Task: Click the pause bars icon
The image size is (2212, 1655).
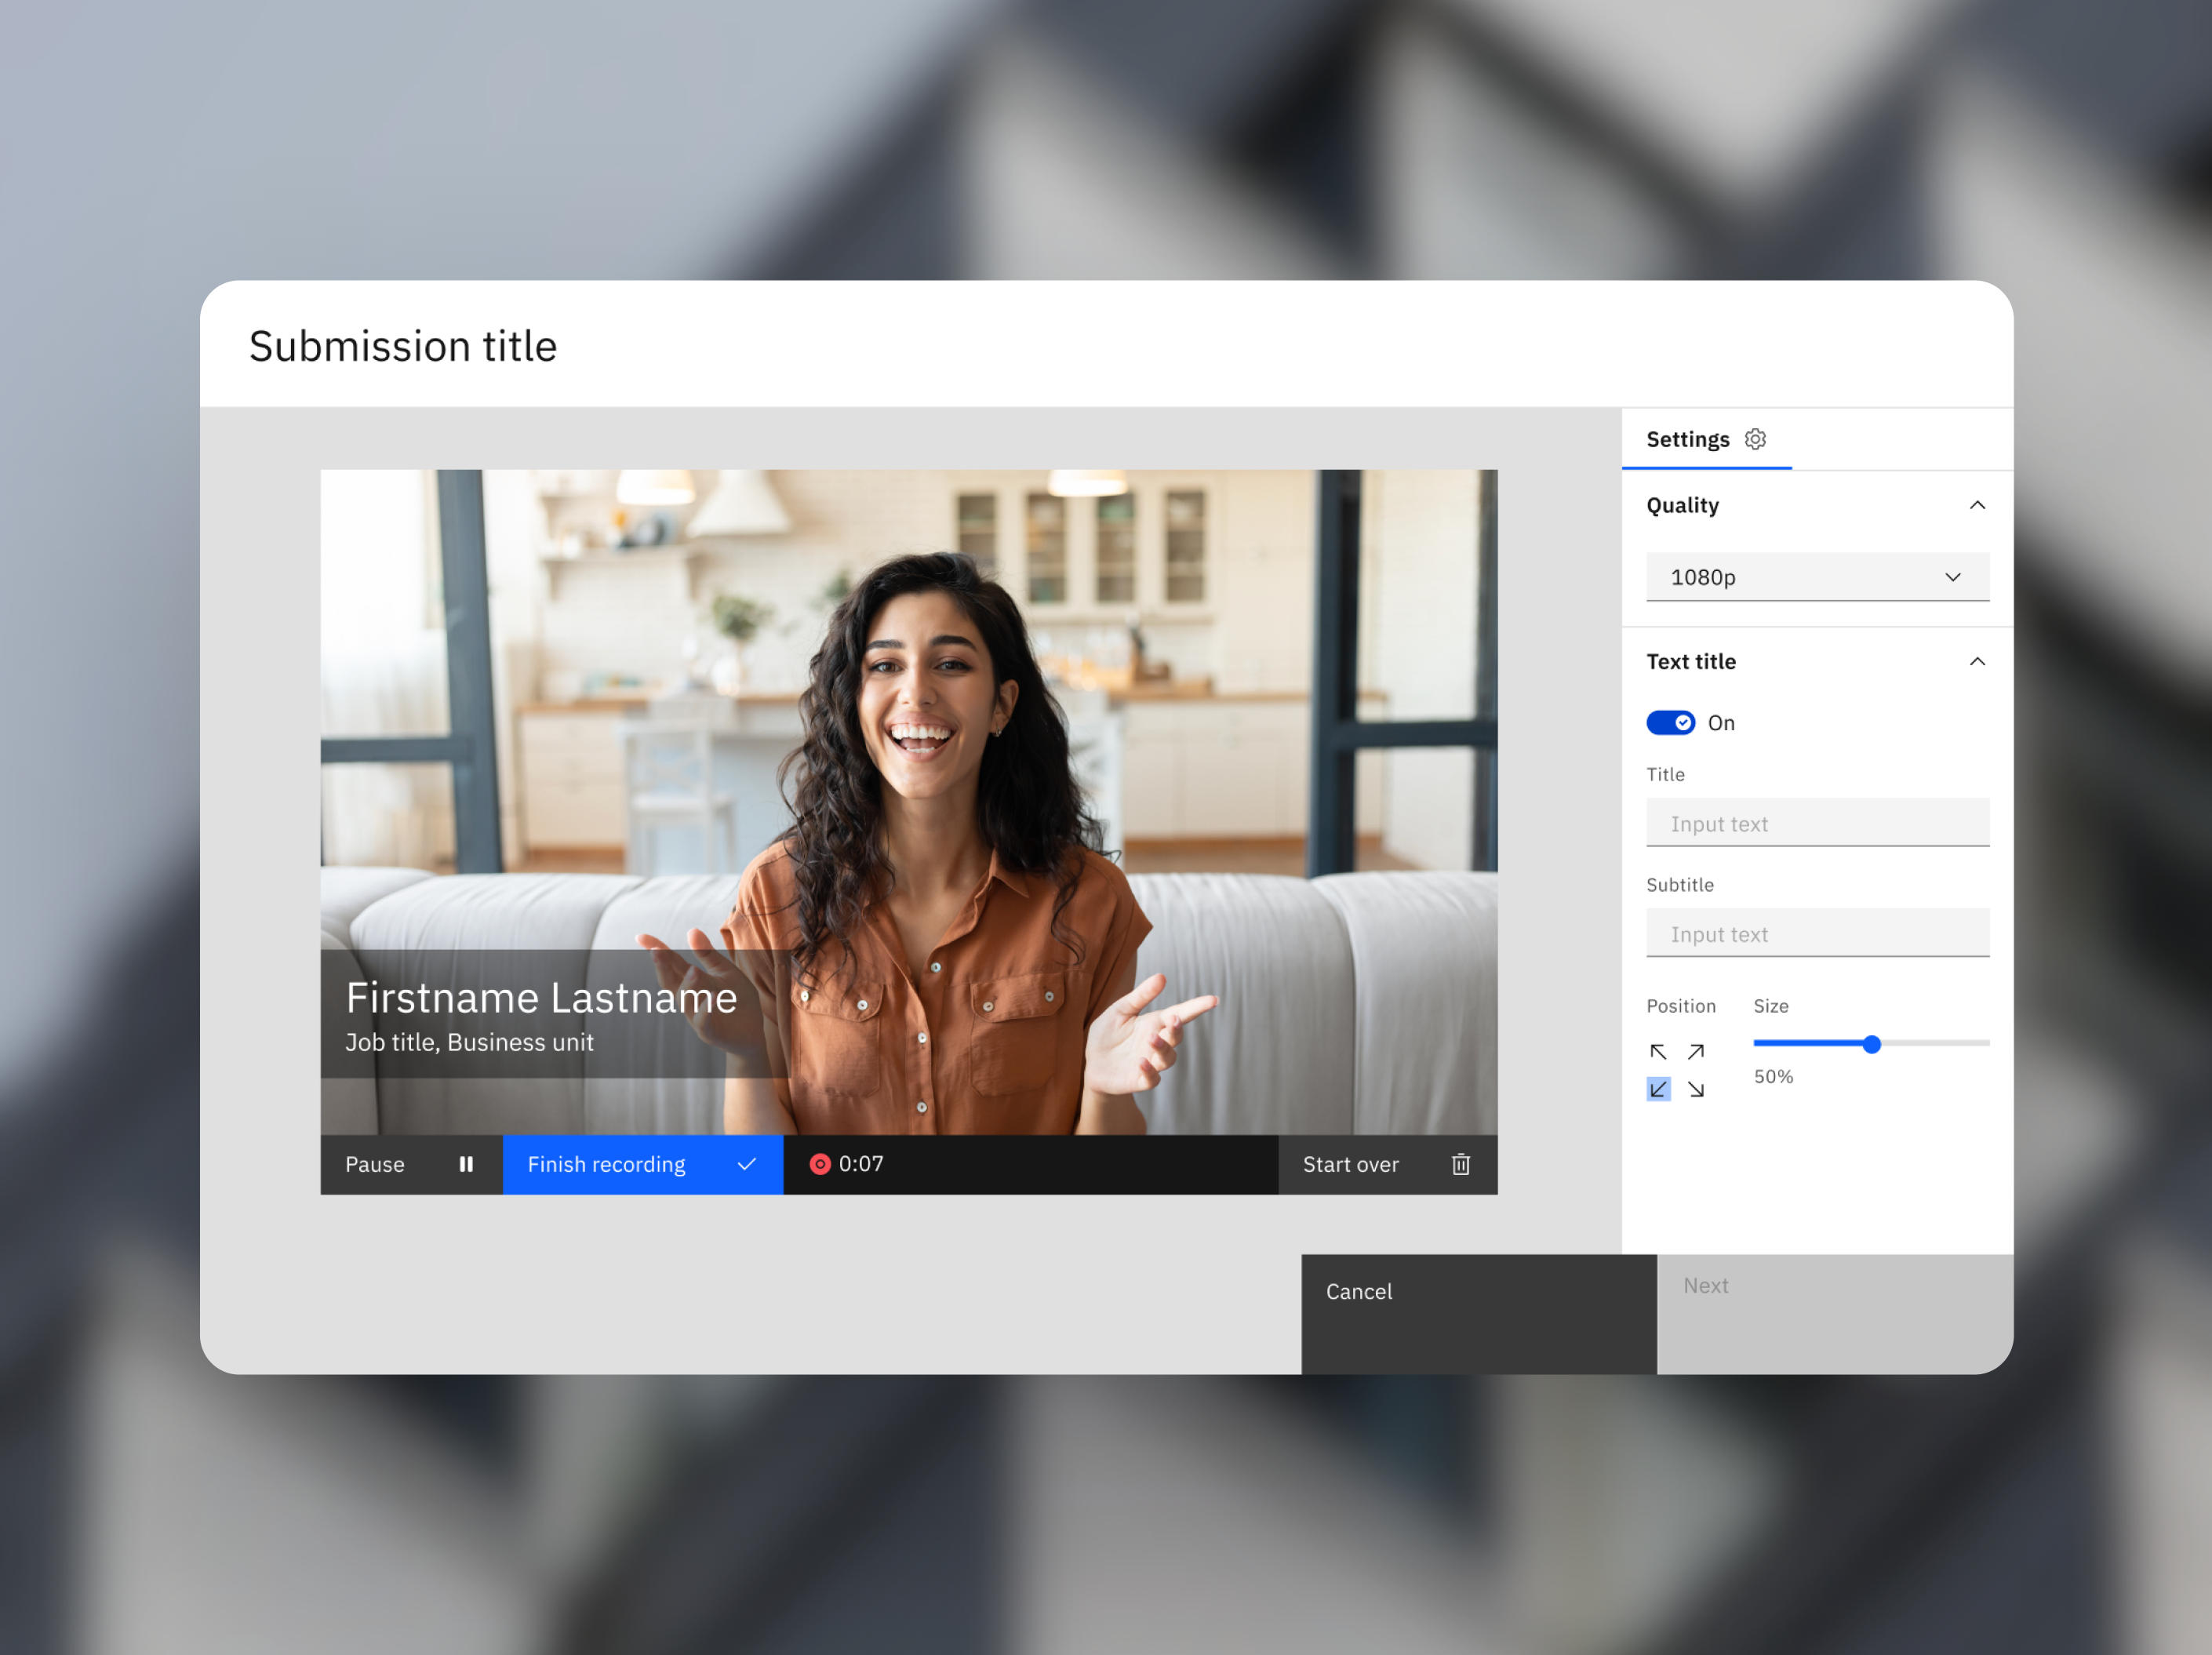Action: 466,1164
